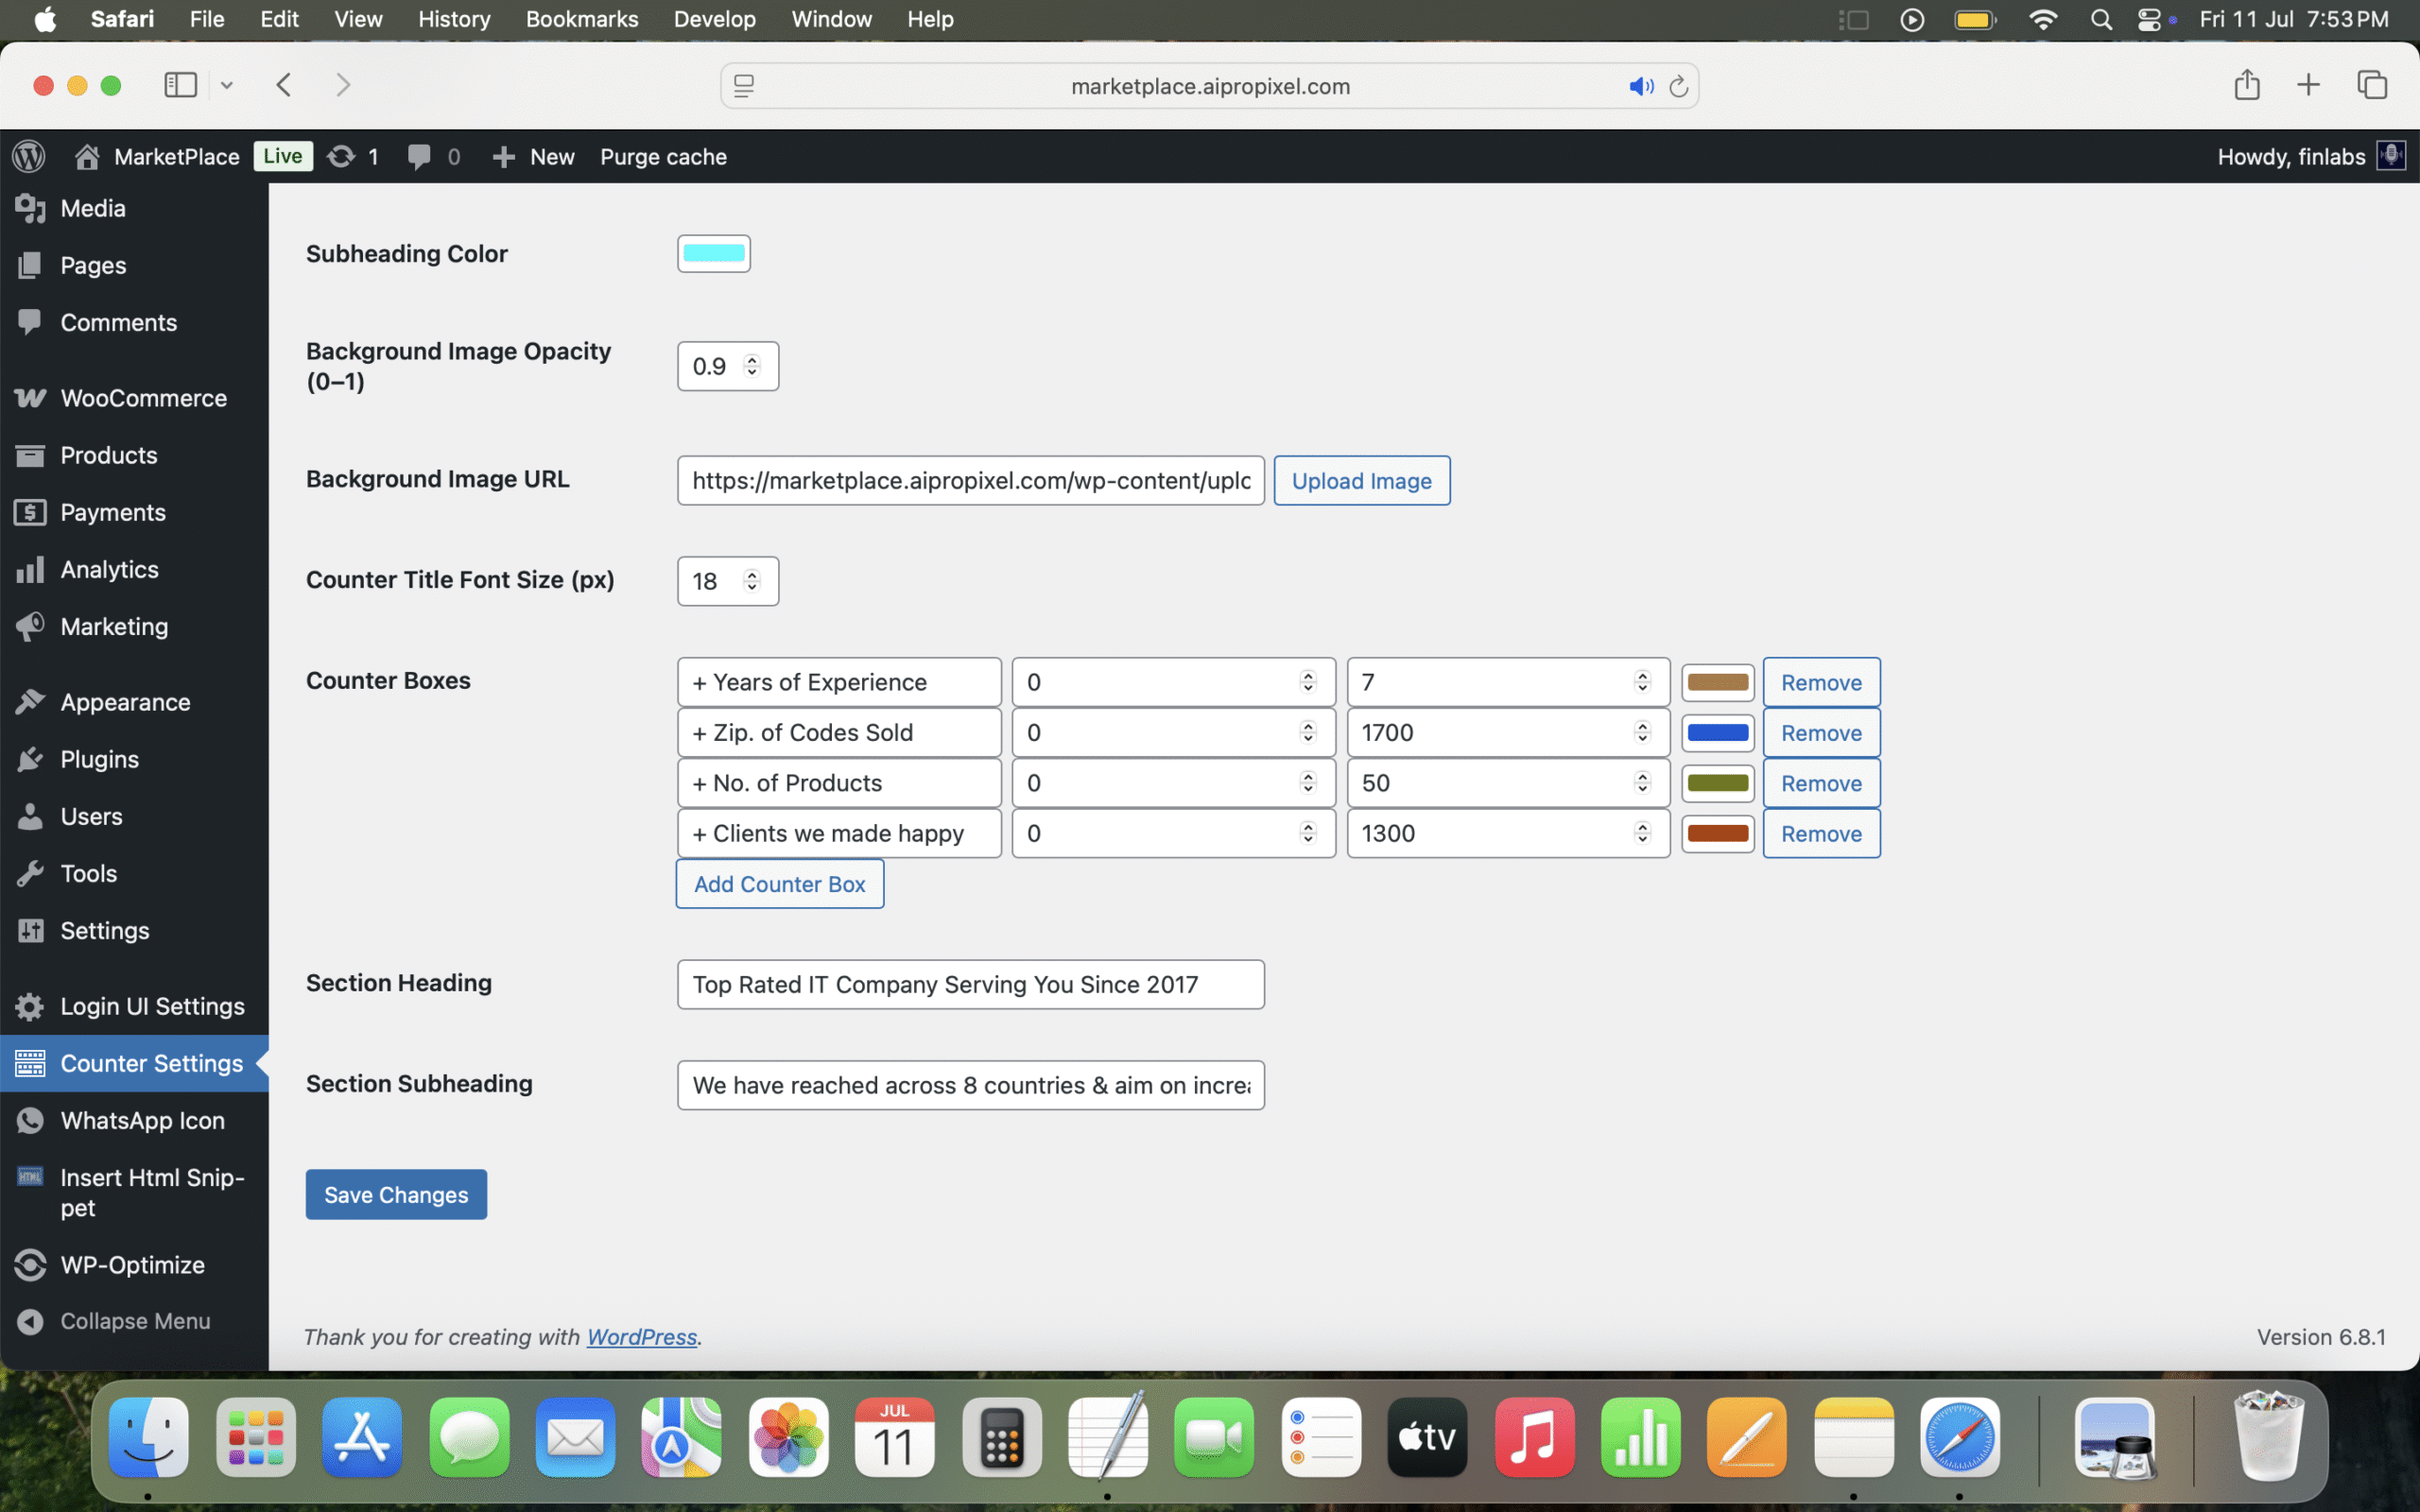Click the comments bubble icon in admin bar
This screenshot has width=2420, height=1512.
pyautogui.click(x=419, y=156)
